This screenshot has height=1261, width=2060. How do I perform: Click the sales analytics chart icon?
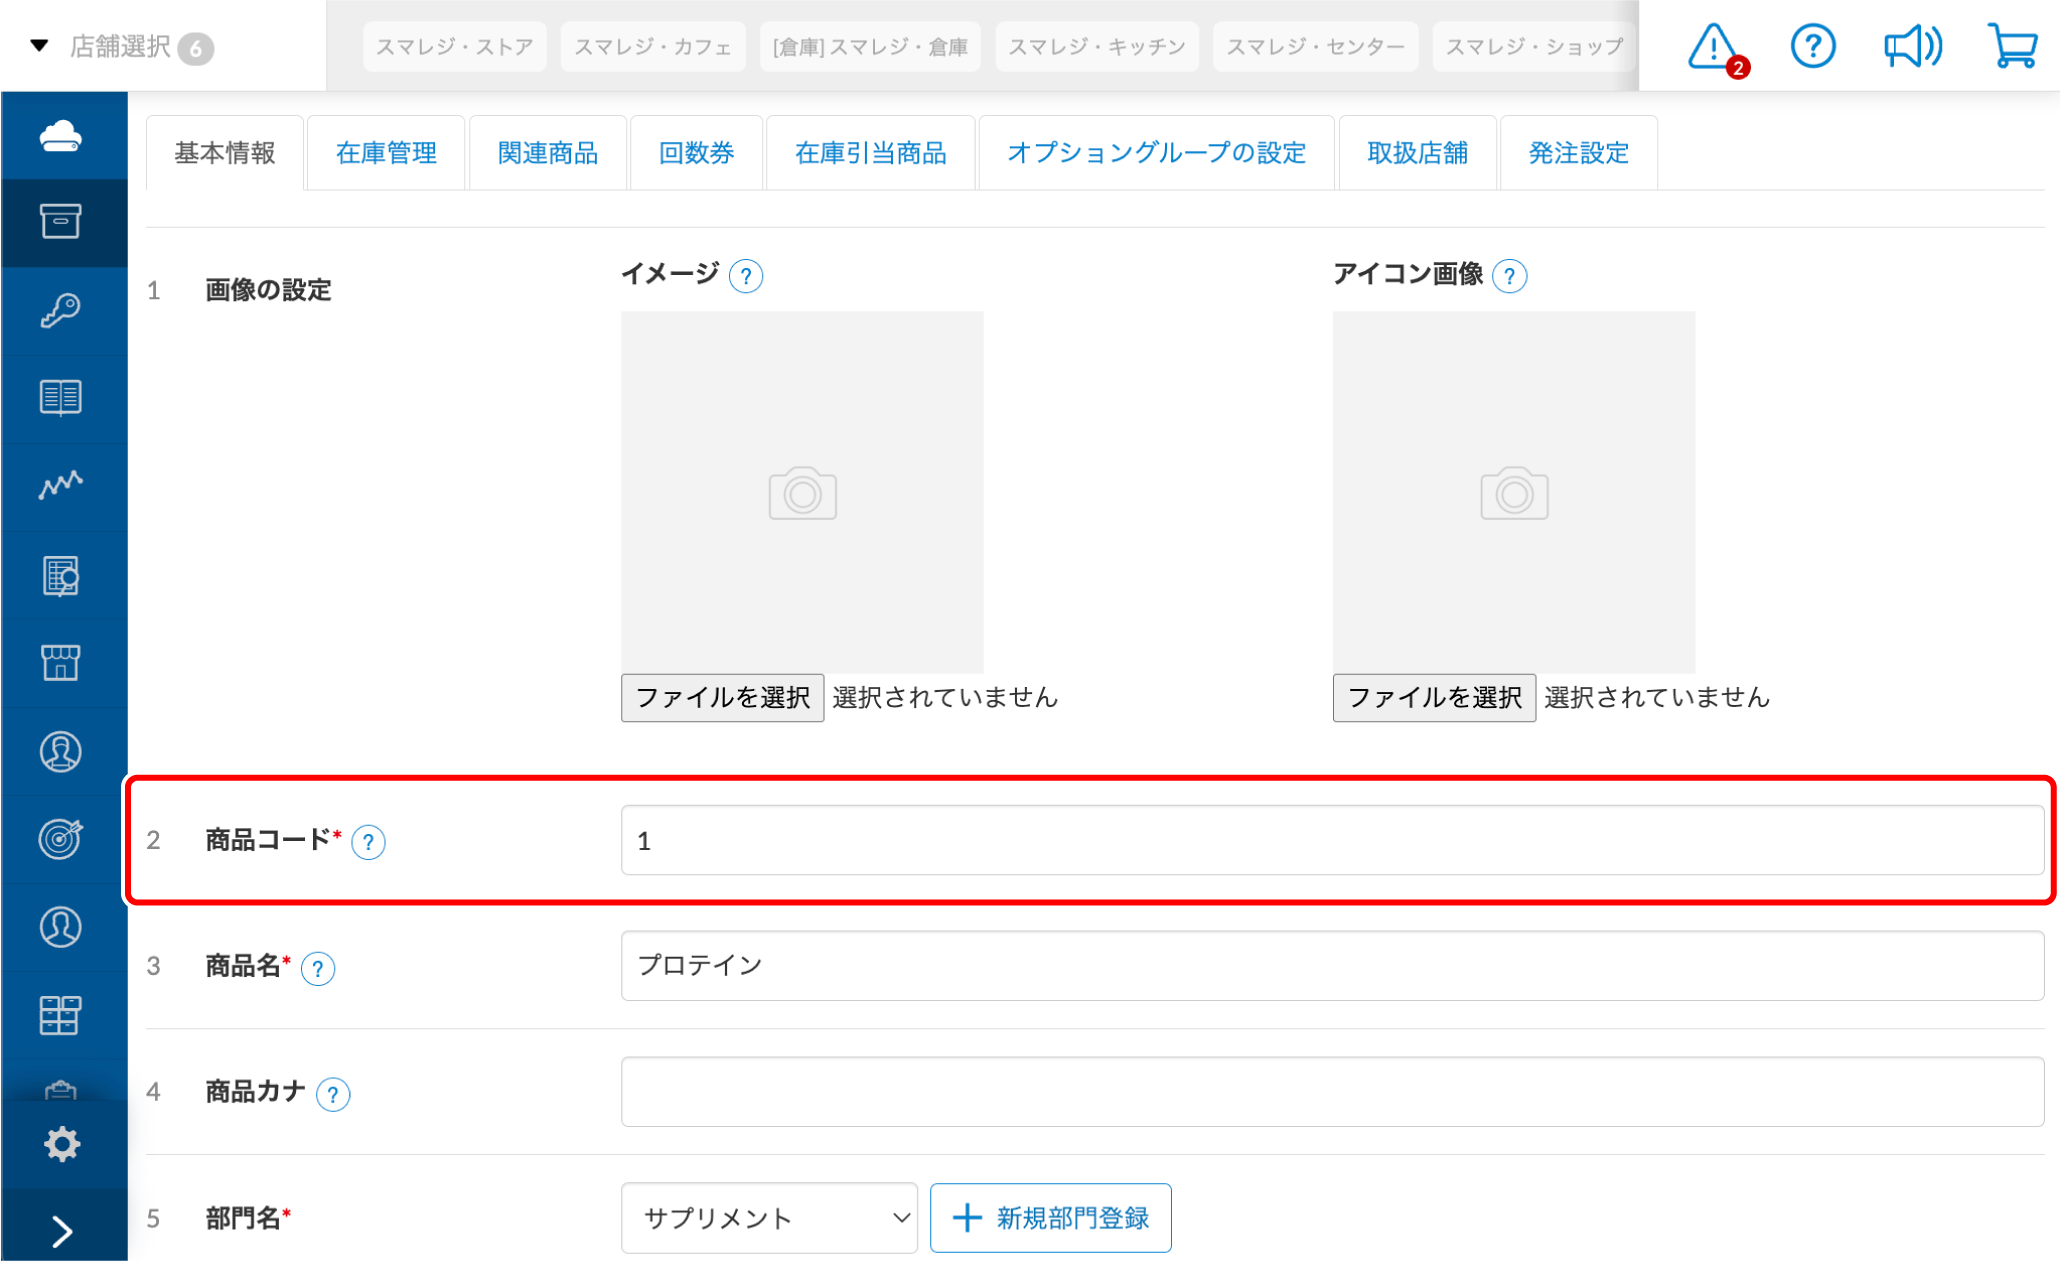63,486
